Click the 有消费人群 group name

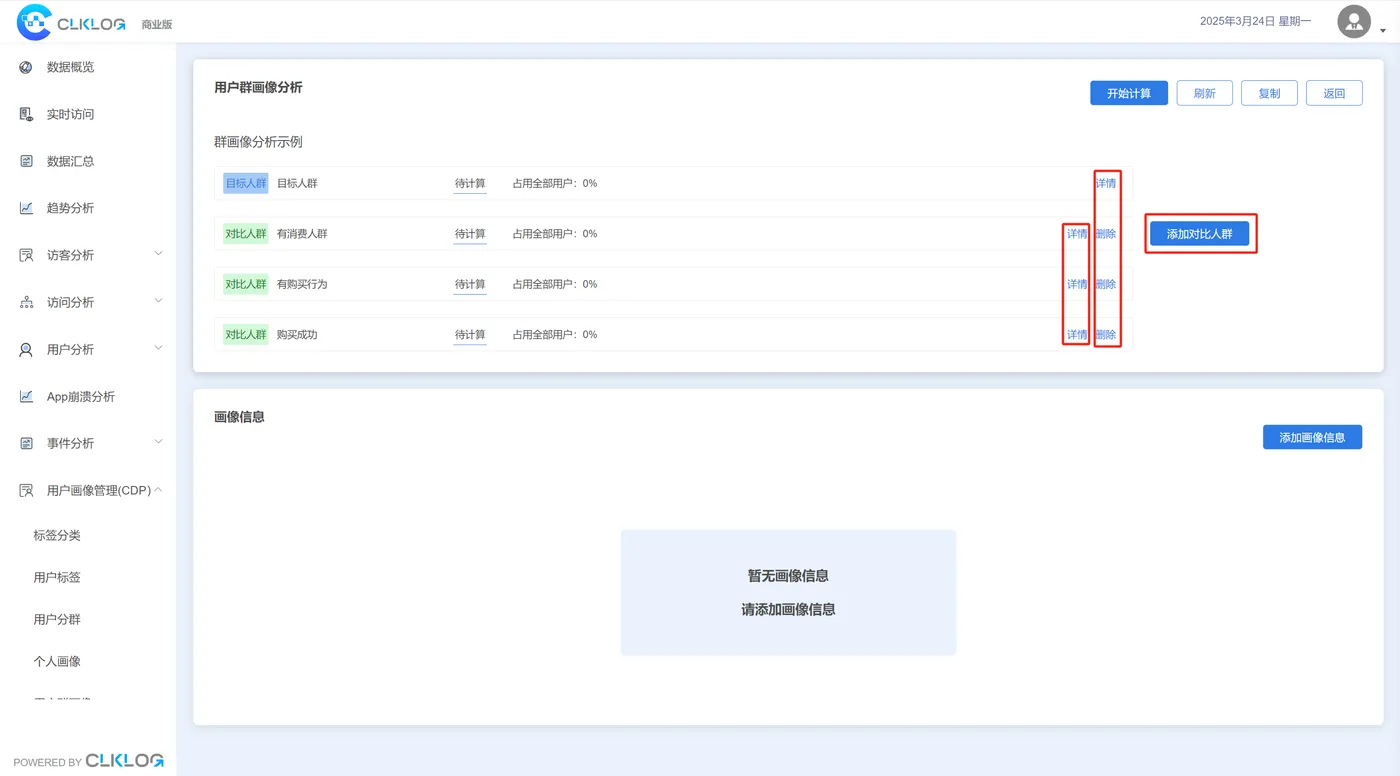[302, 233]
